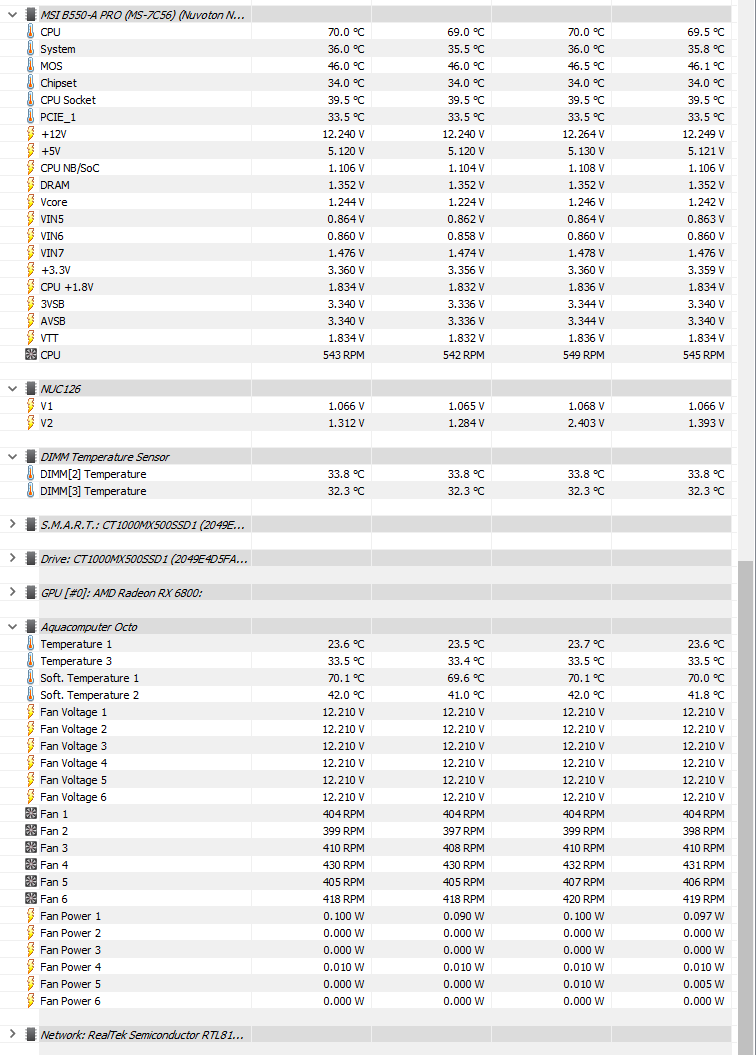
Task: Expand the Network RealTek Semiconductor group
Action: click(x=12, y=1034)
